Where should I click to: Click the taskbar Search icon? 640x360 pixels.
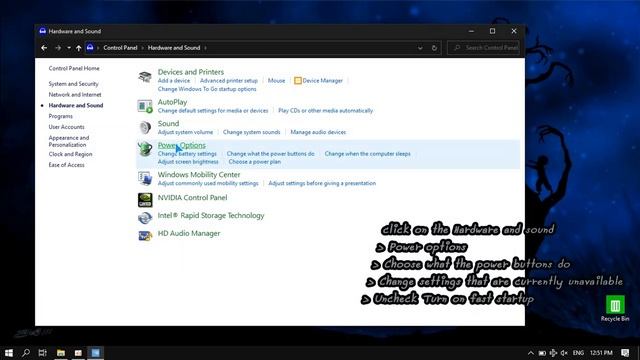point(26,353)
